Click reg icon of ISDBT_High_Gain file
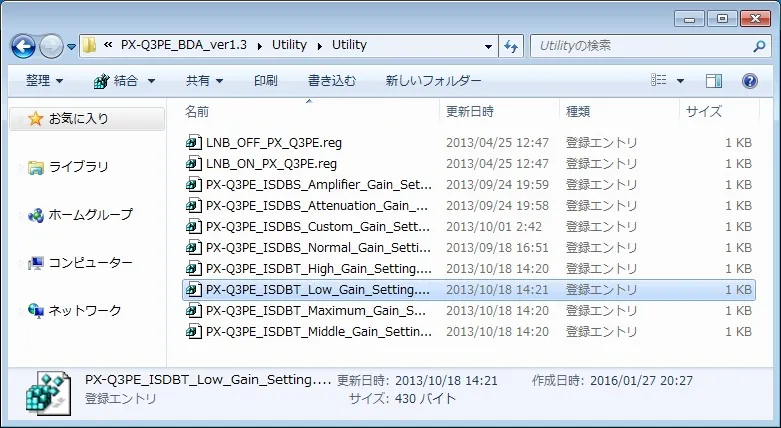The image size is (781, 428). point(194,269)
